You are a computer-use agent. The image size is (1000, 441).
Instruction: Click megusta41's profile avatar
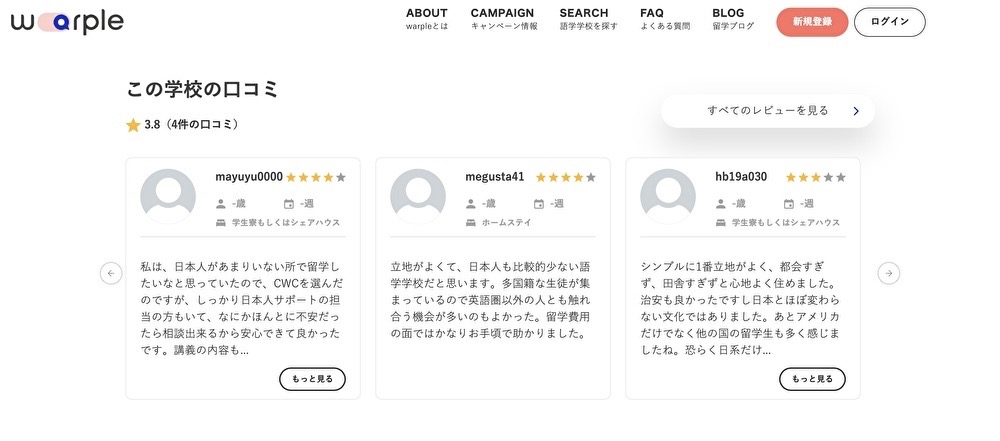click(x=418, y=197)
